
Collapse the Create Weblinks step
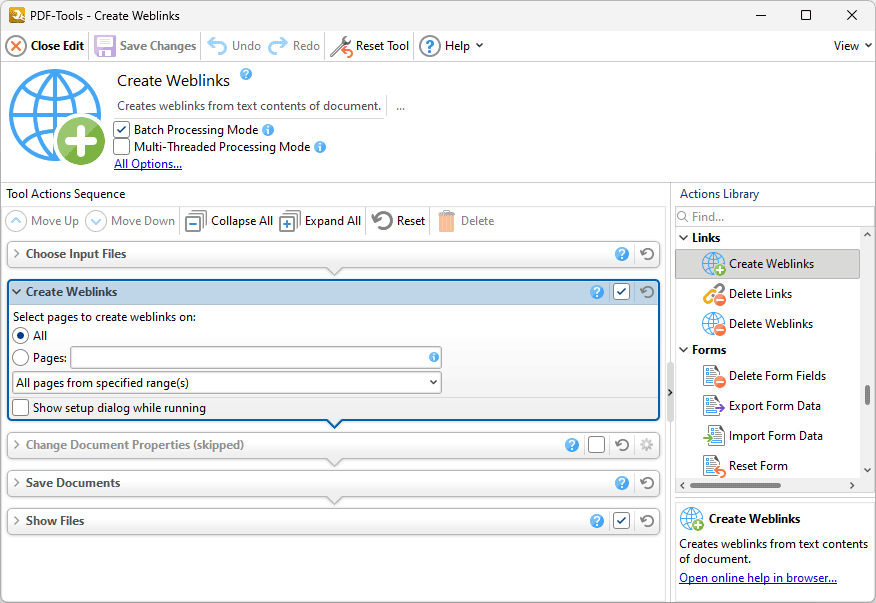17,292
